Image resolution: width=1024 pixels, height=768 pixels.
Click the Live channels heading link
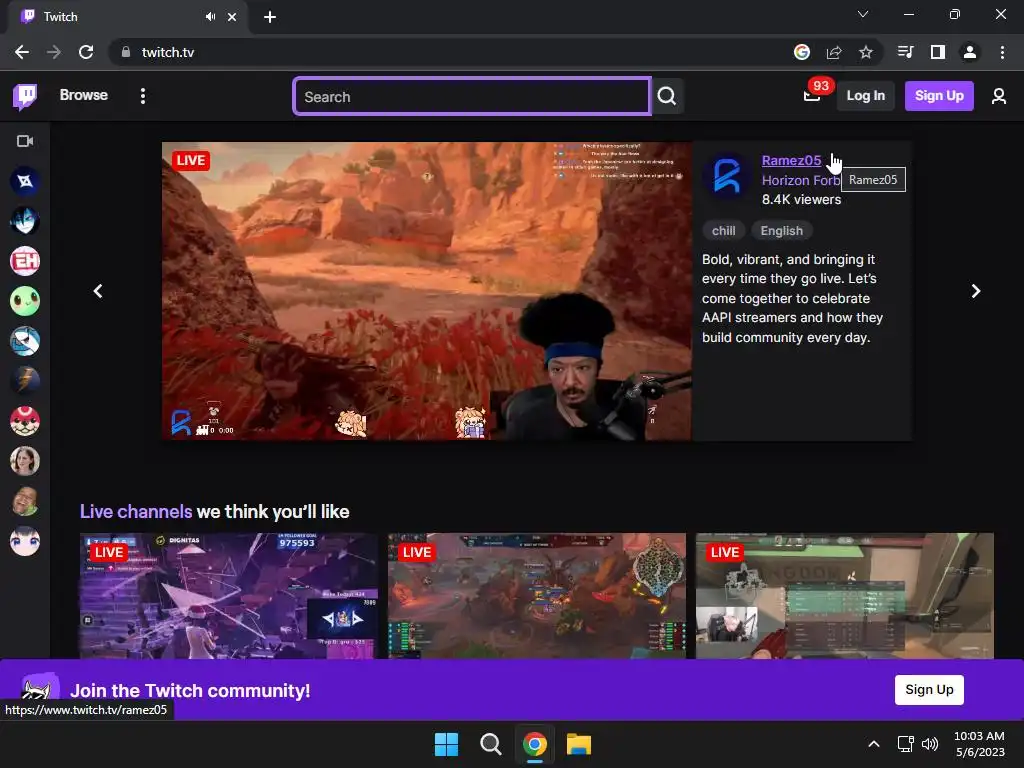pyautogui.click(x=136, y=511)
